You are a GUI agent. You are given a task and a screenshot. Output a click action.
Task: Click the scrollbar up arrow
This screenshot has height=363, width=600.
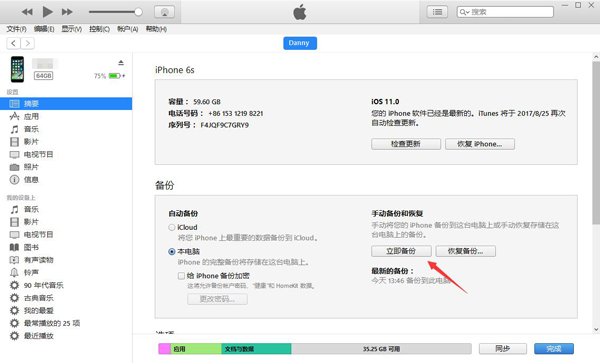(596, 57)
